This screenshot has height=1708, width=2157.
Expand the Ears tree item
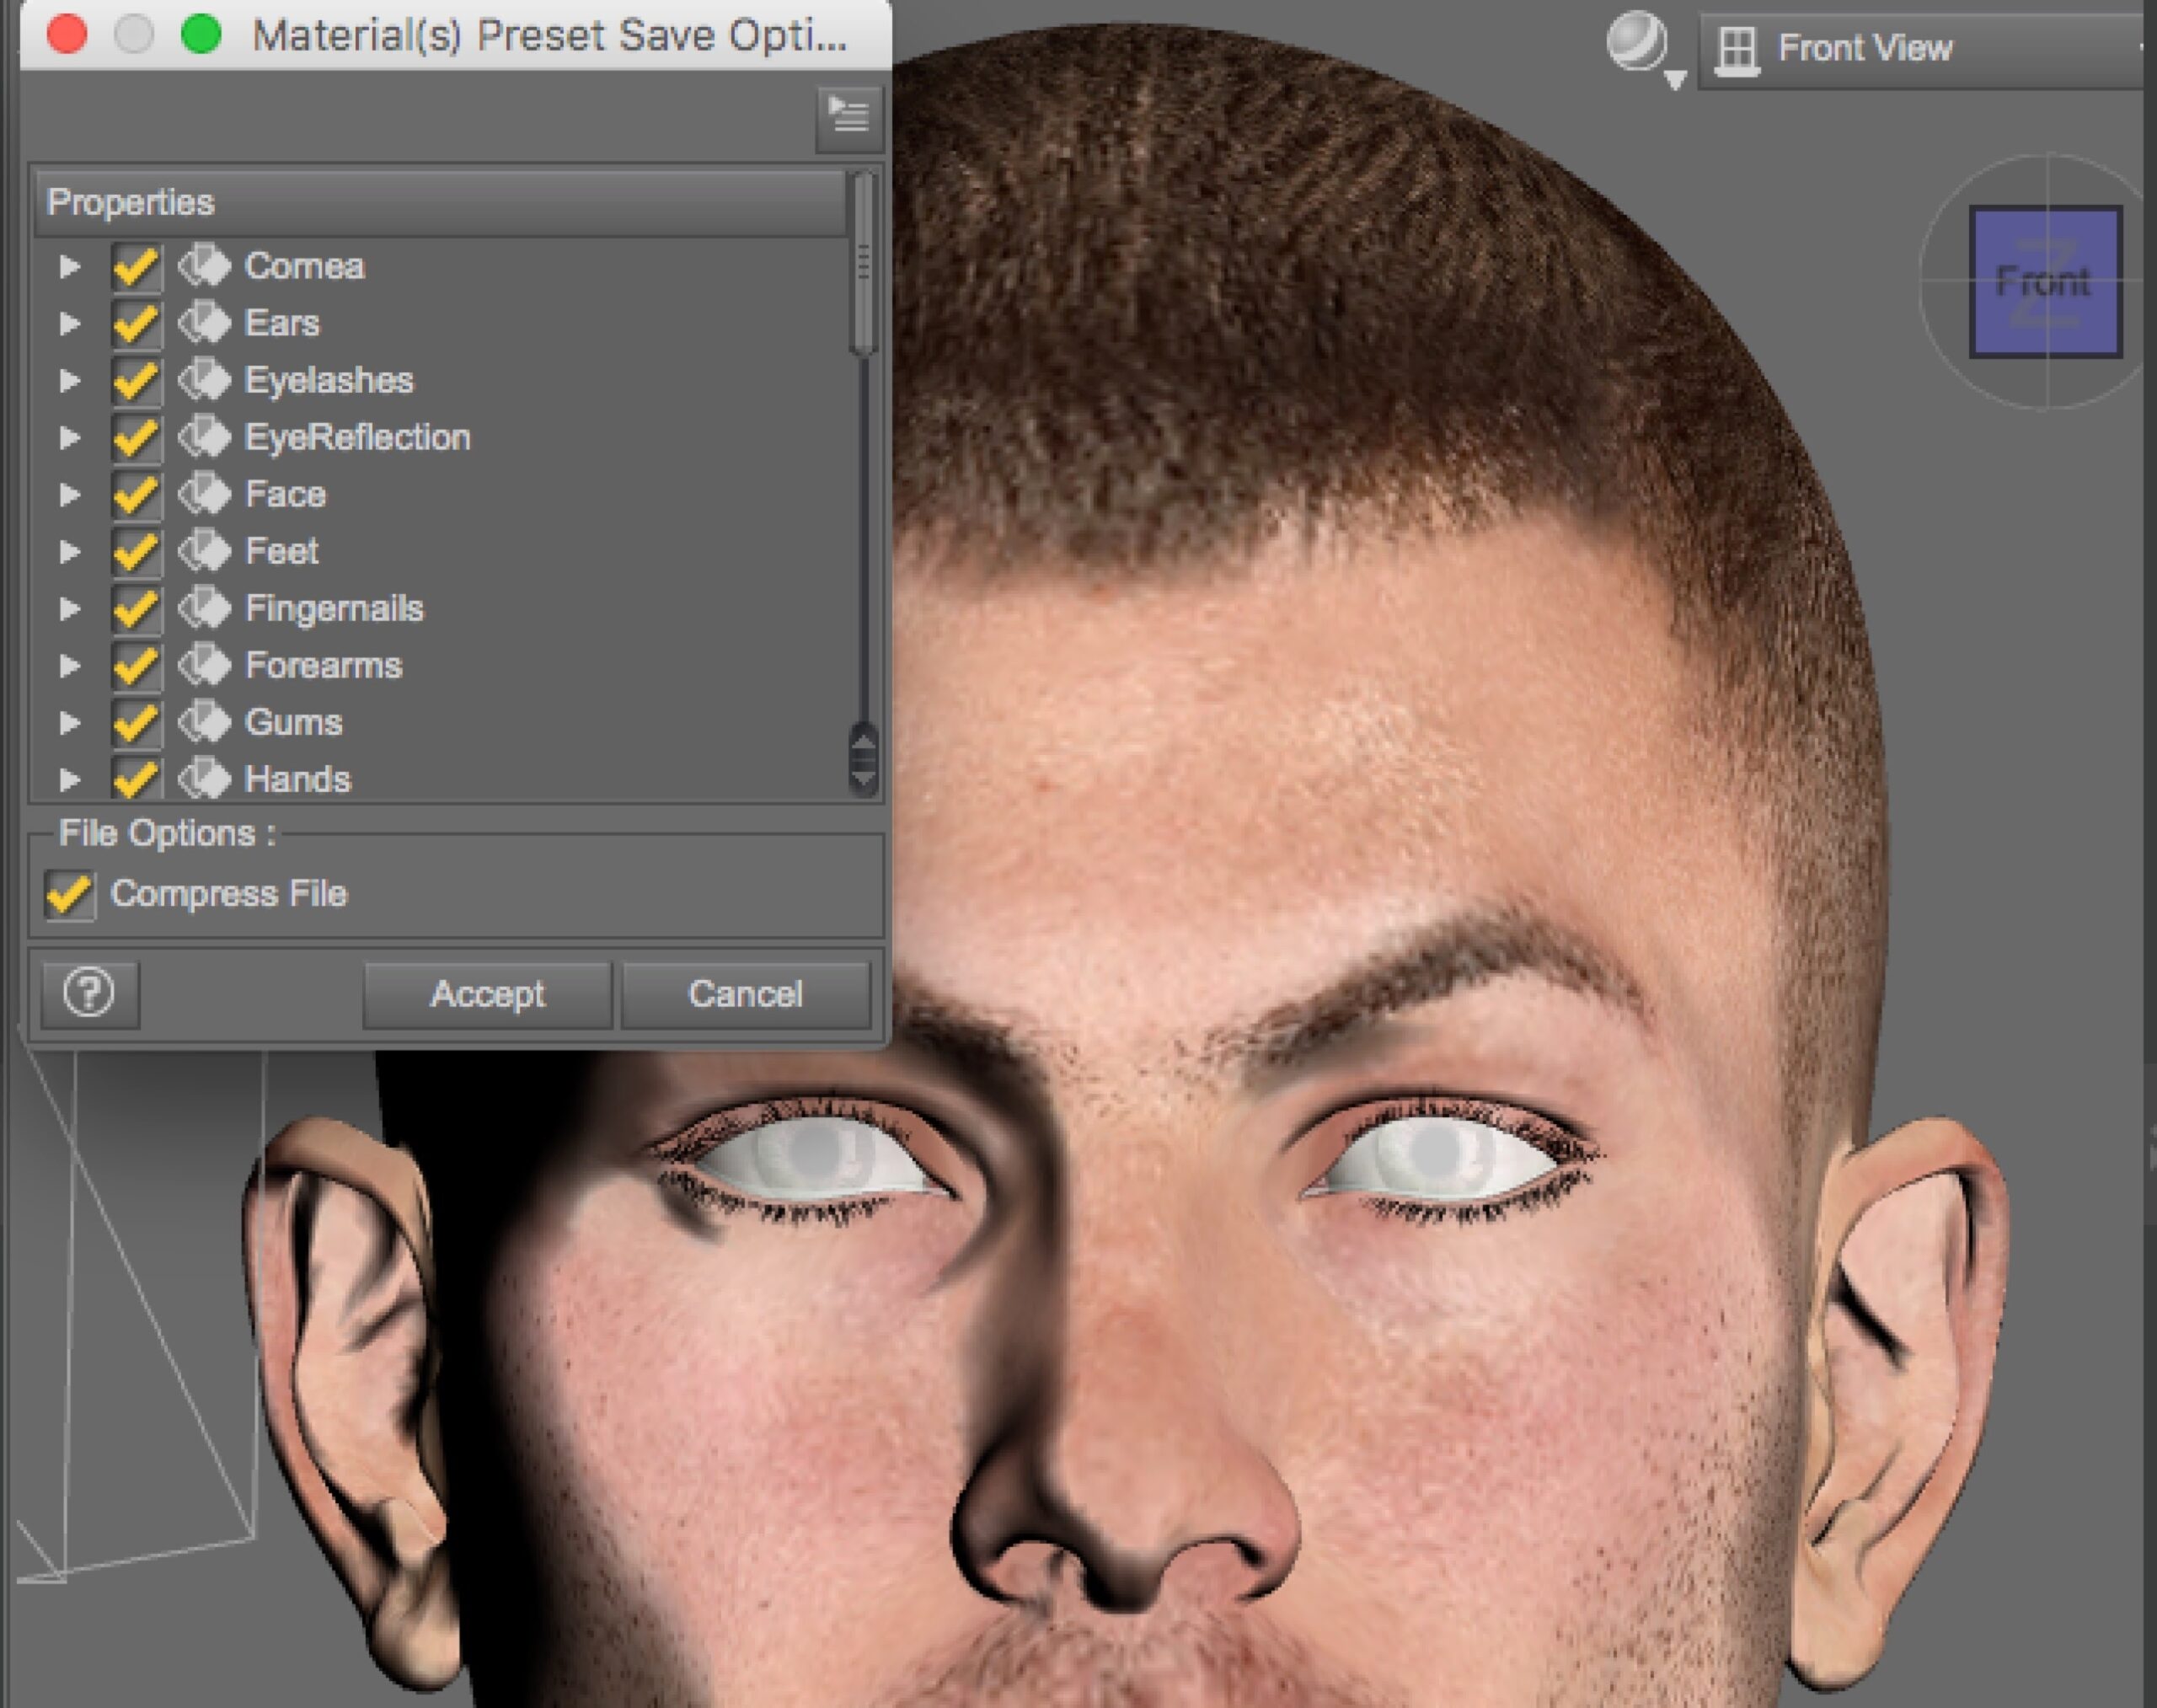(69, 323)
